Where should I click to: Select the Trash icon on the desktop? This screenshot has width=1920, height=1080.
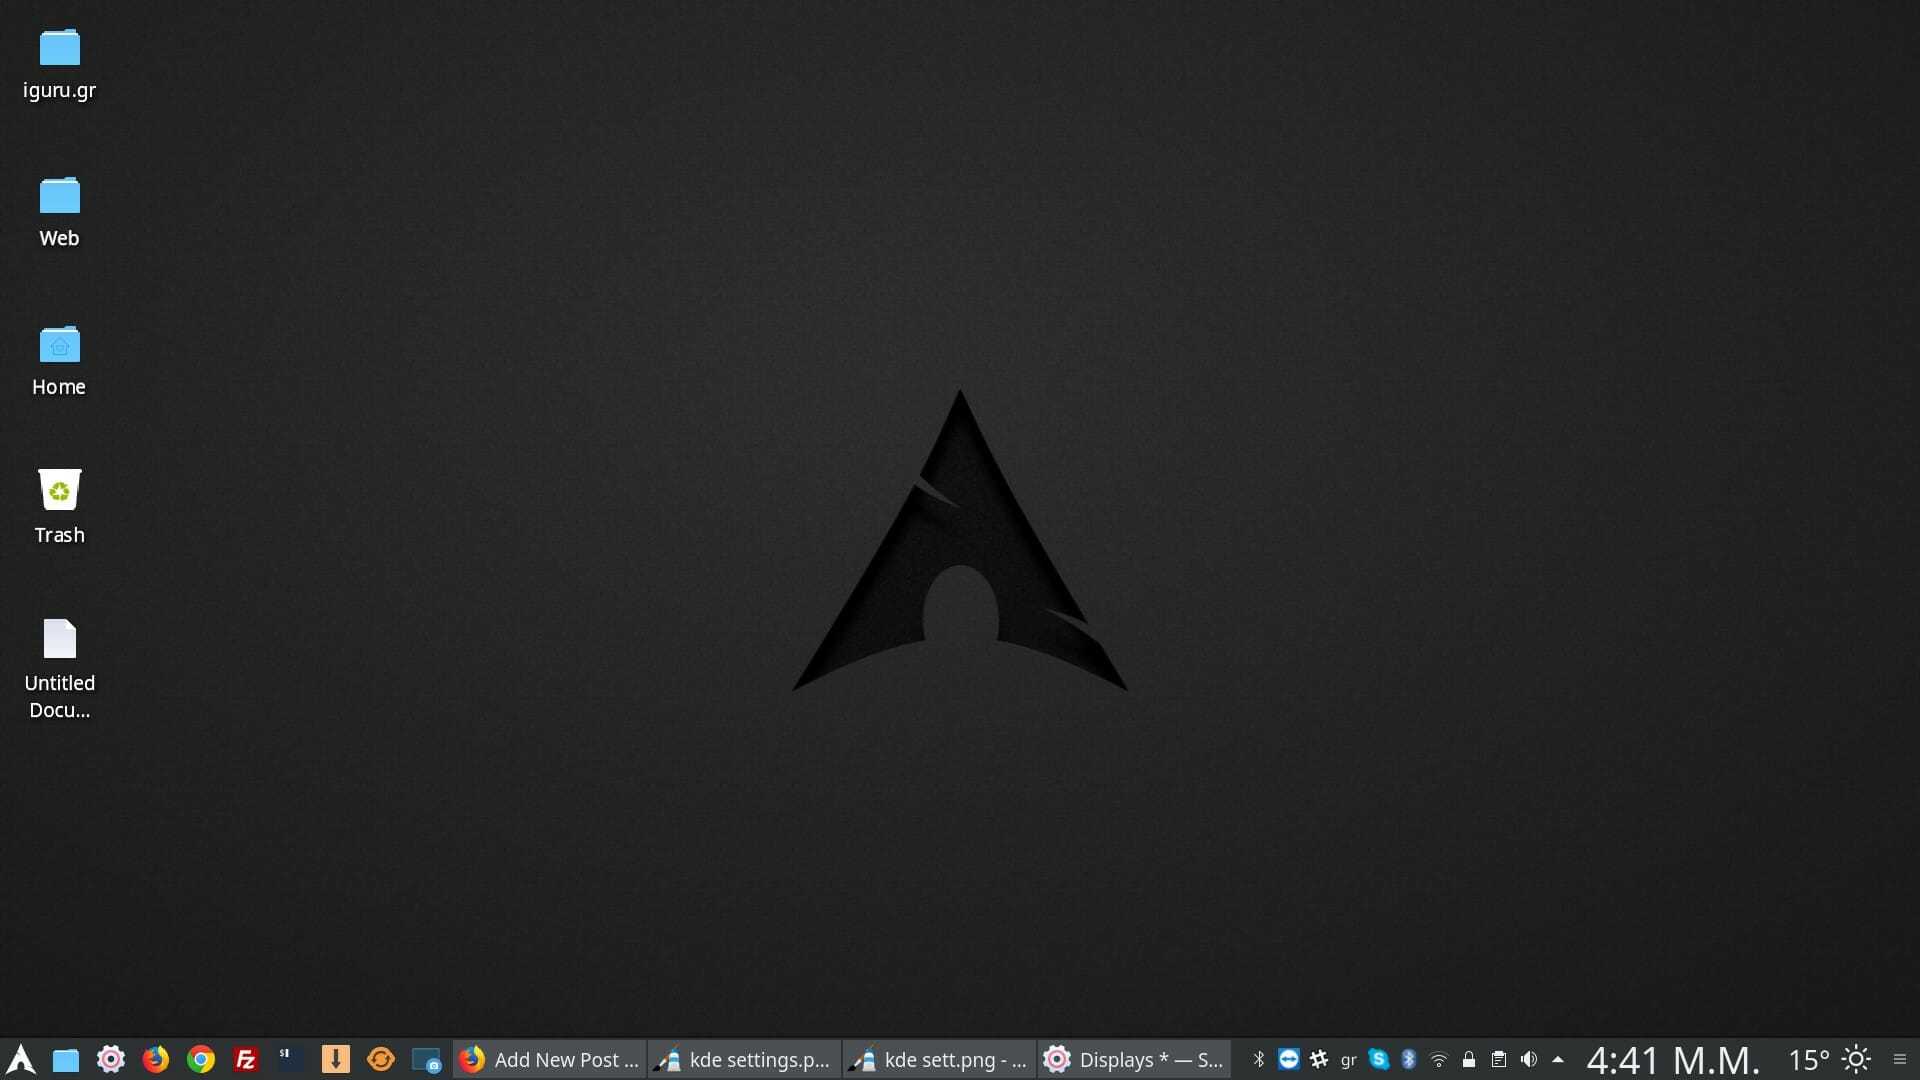[60, 507]
